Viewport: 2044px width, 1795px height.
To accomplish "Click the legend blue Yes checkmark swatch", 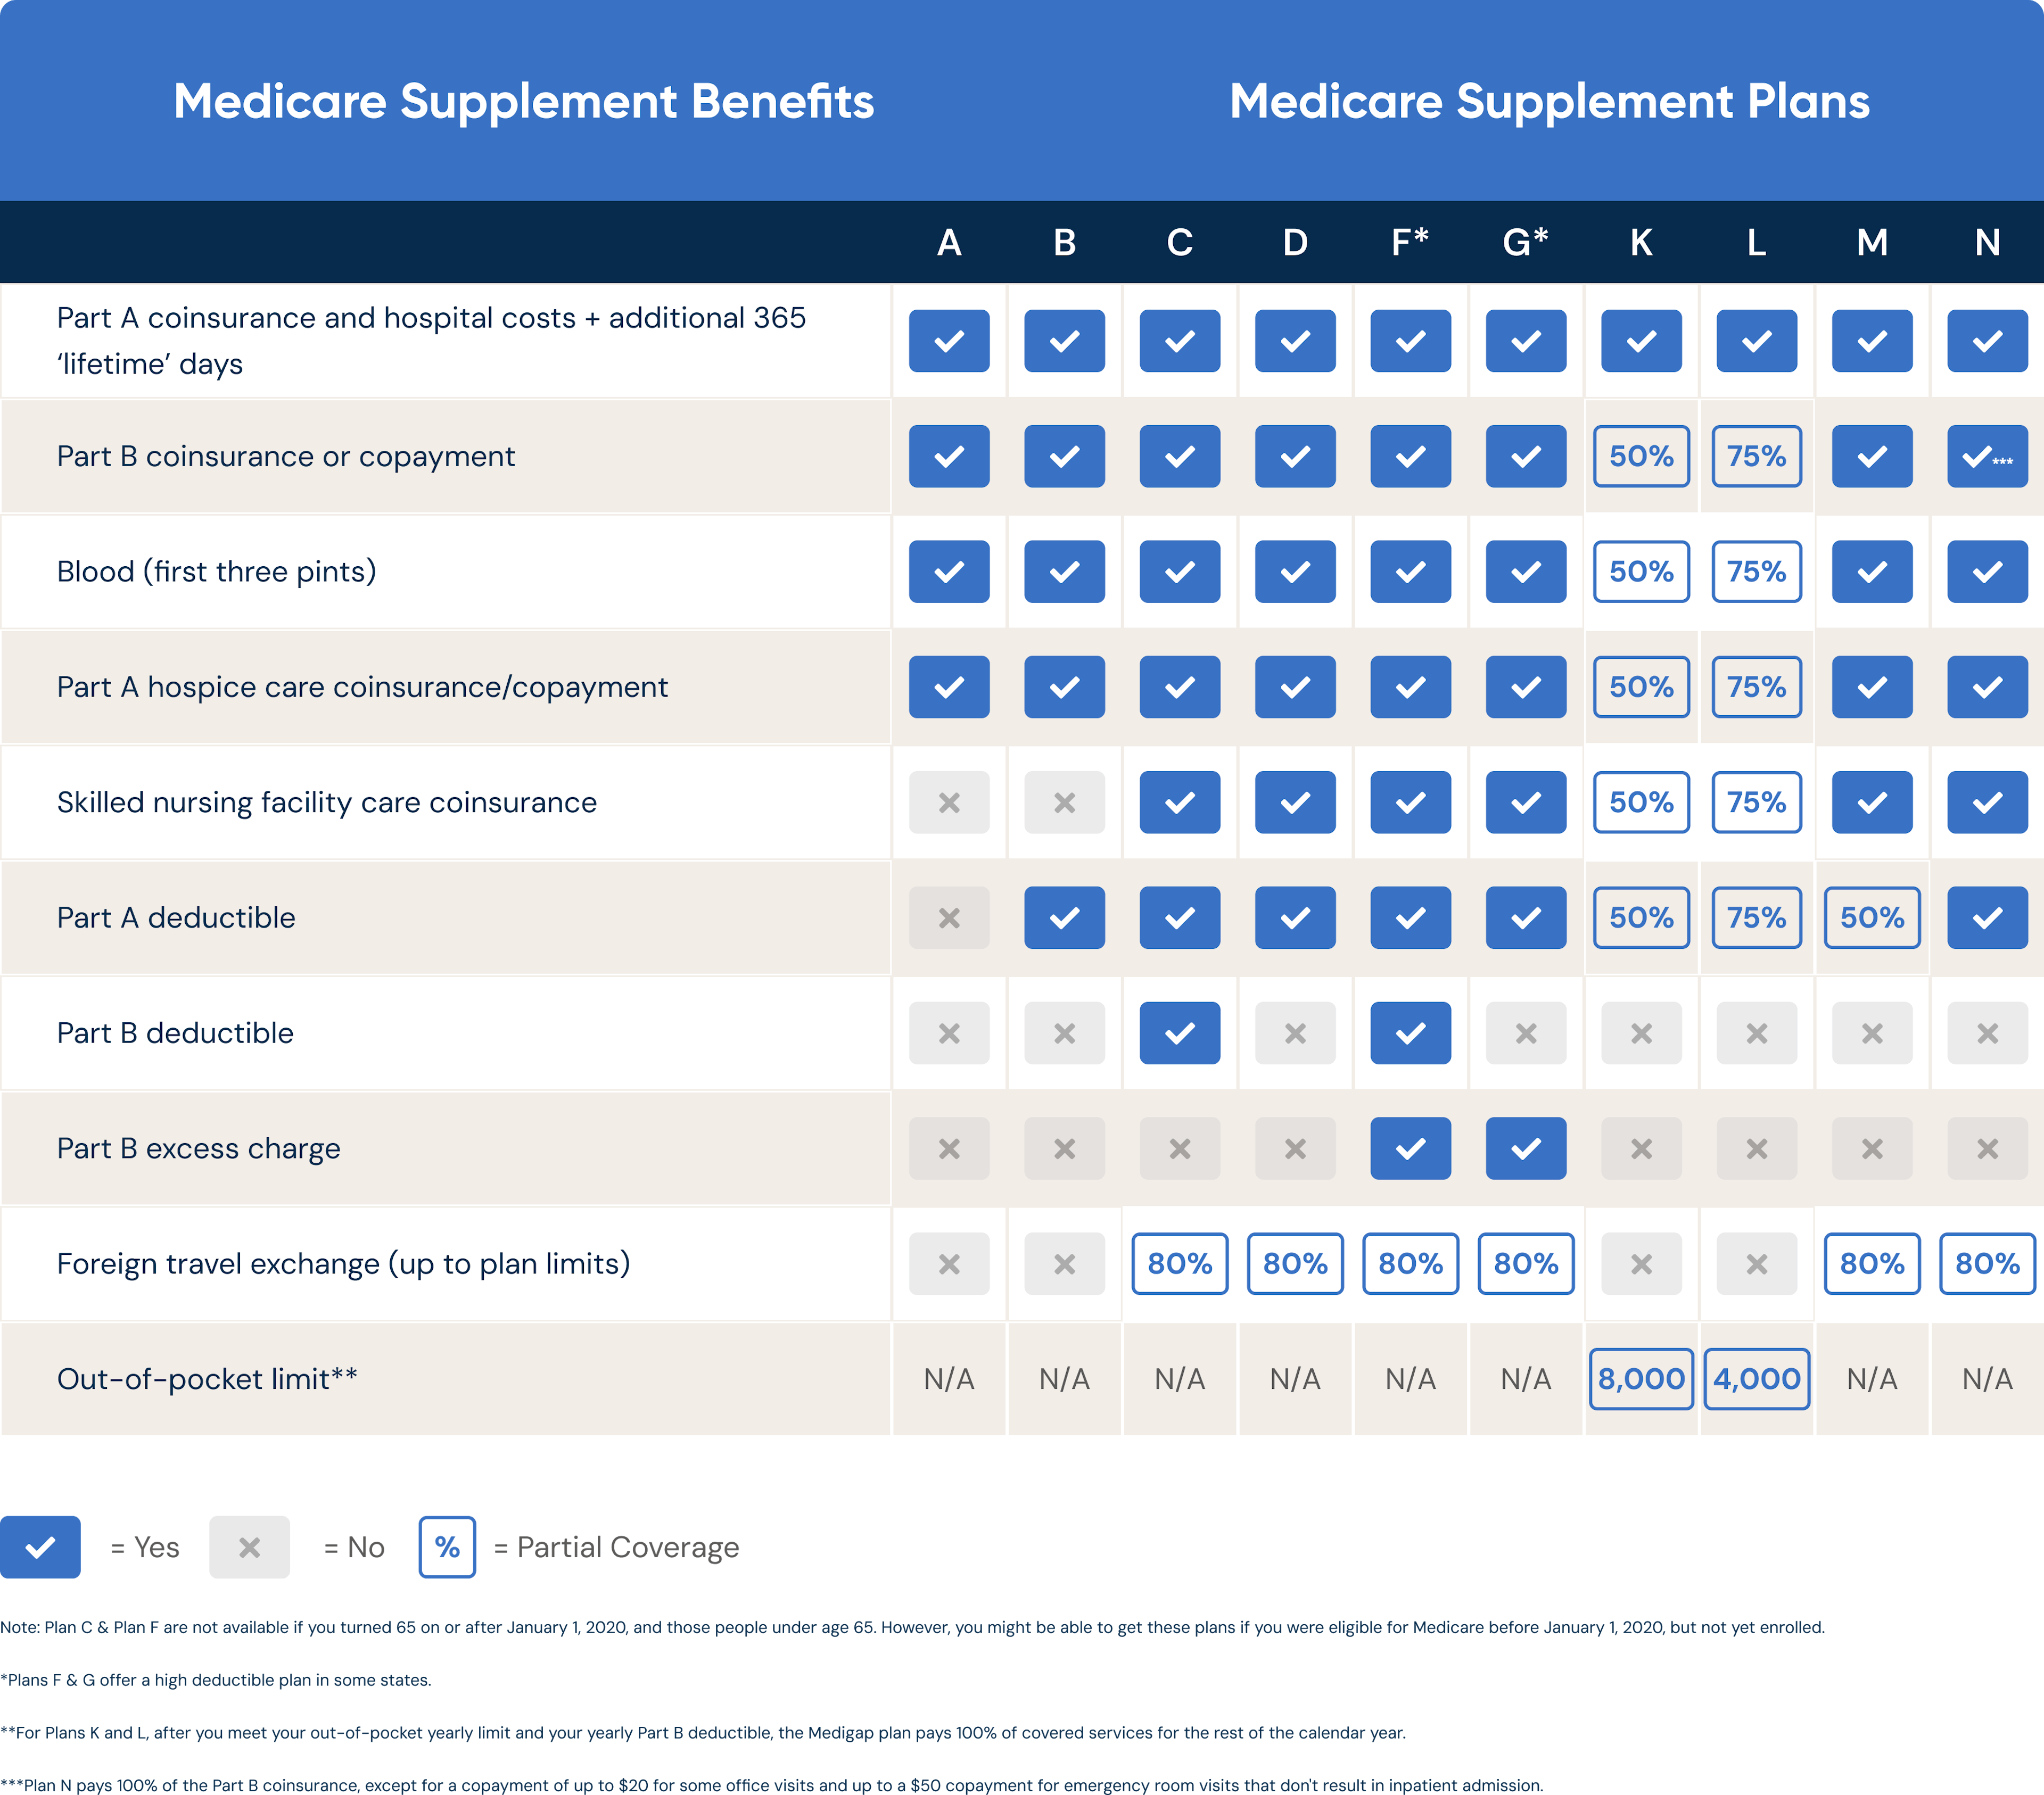I will [41, 1547].
